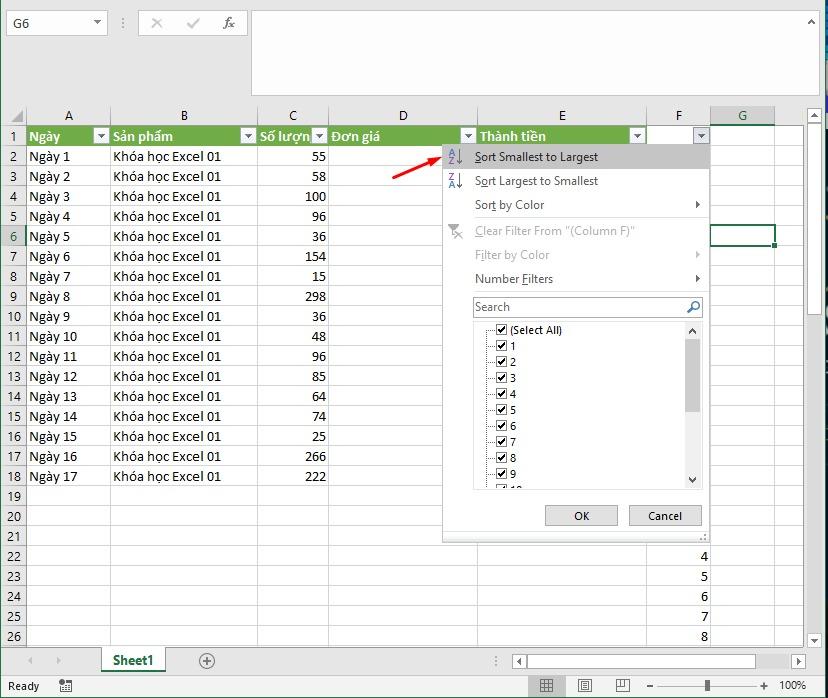Screen dimensions: 828x698
Task: Confirm the filter with OK
Action: 581,515
